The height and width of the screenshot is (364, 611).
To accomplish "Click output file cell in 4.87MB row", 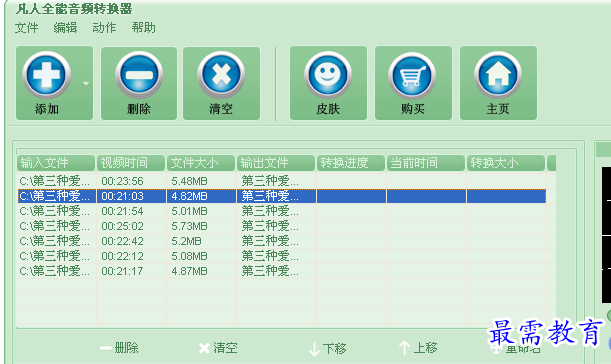I will pyautogui.click(x=276, y=271).
